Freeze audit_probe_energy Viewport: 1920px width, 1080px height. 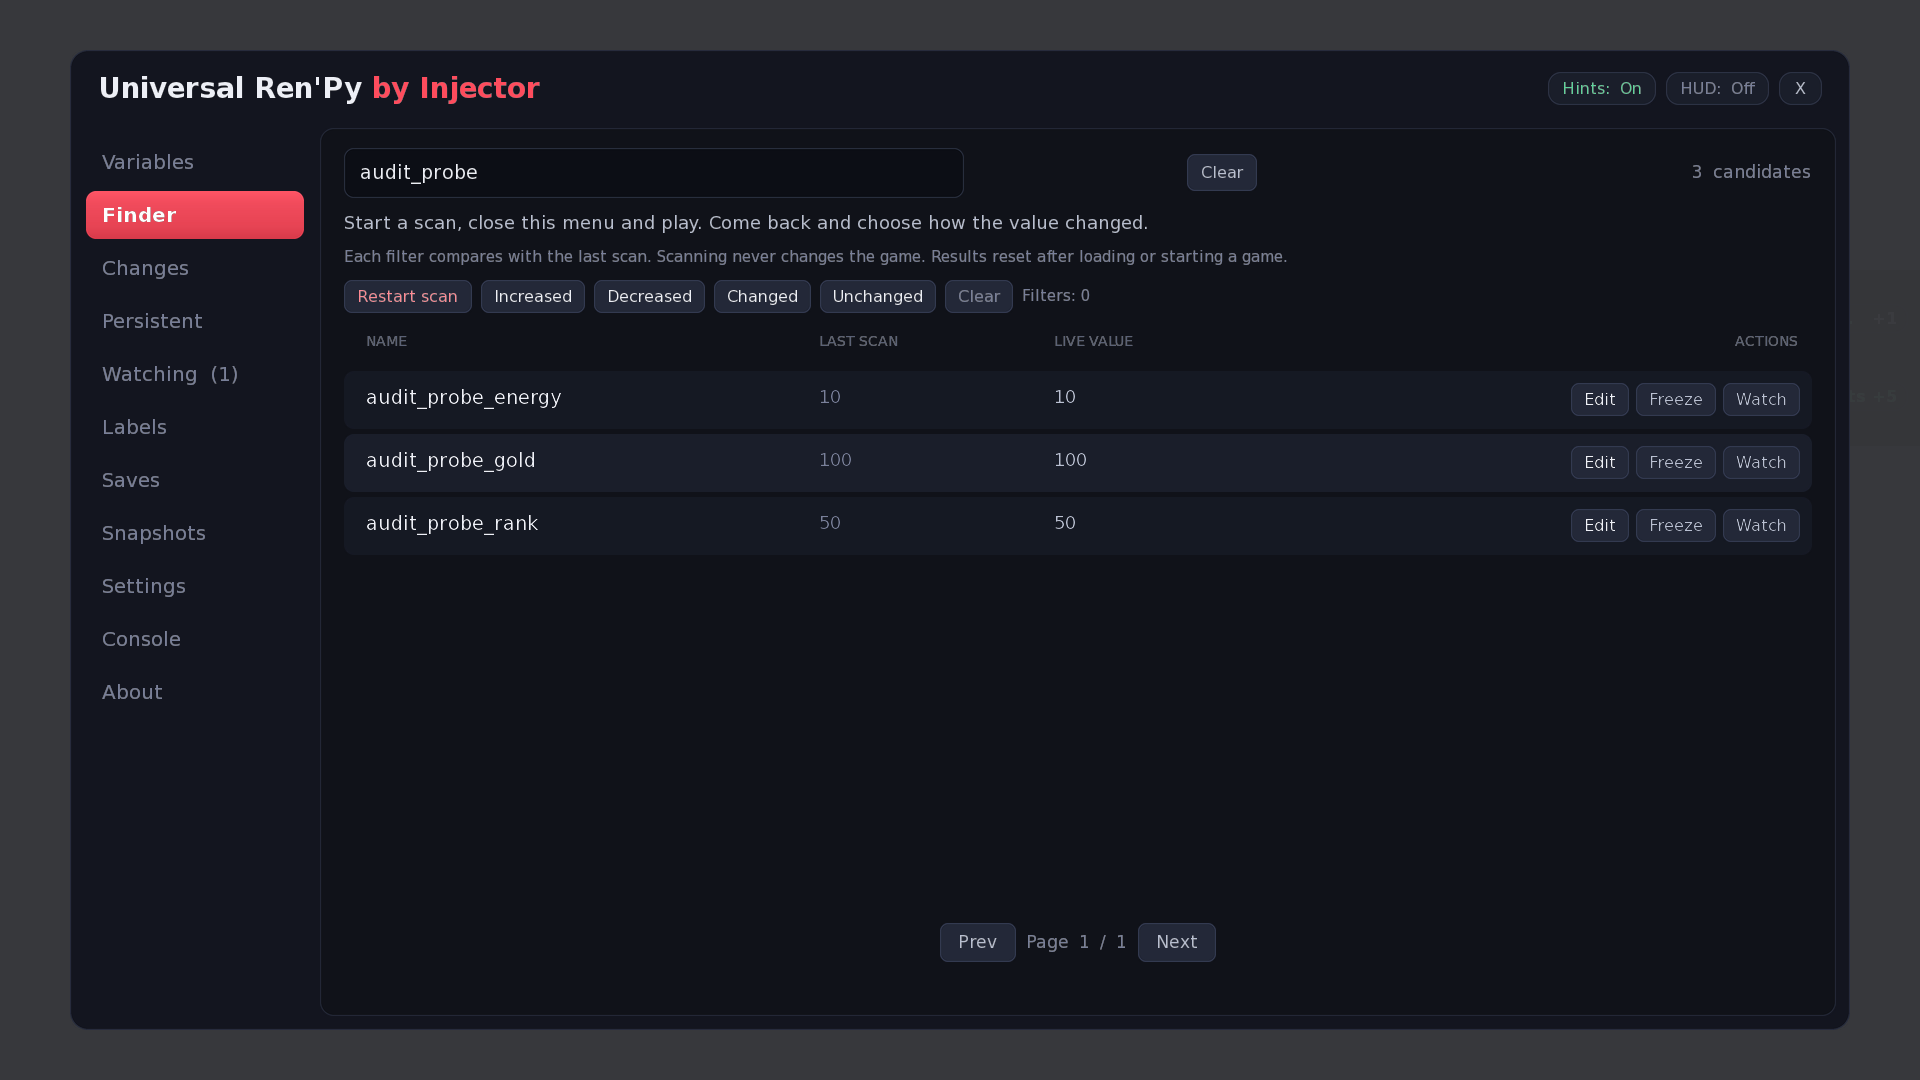click(1675, 400)
